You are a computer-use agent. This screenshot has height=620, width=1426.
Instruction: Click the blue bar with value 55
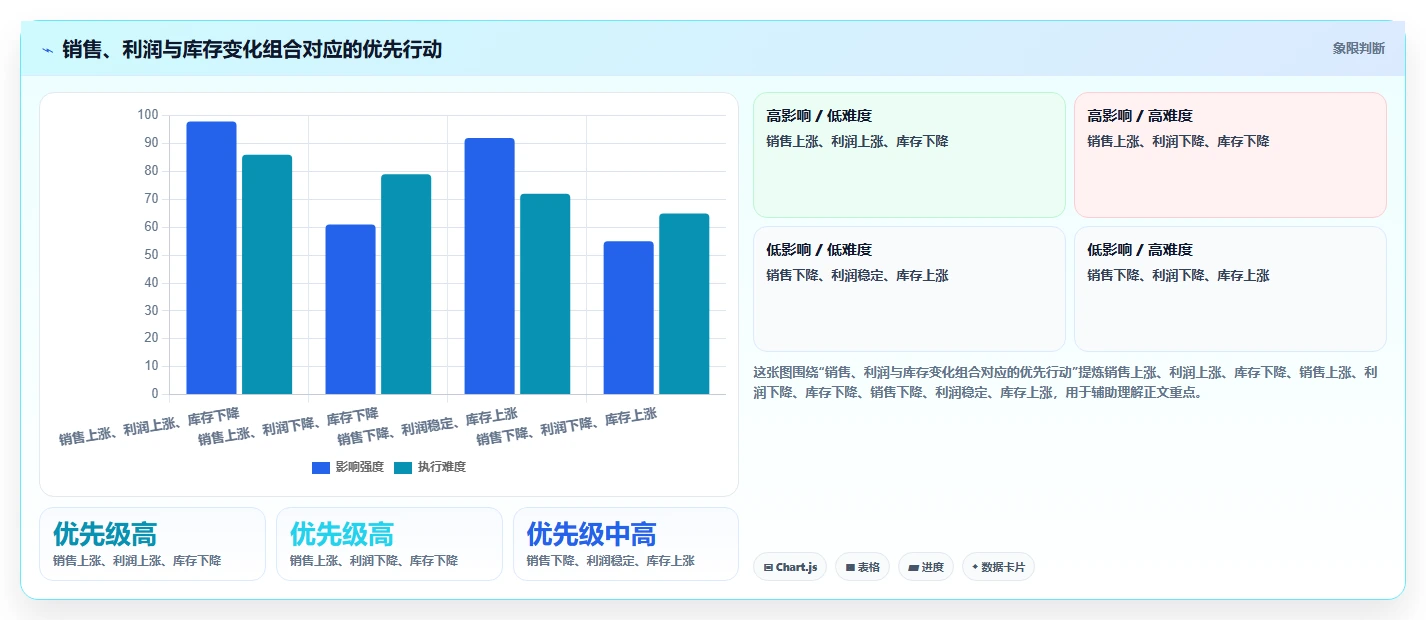pos(628,318)
